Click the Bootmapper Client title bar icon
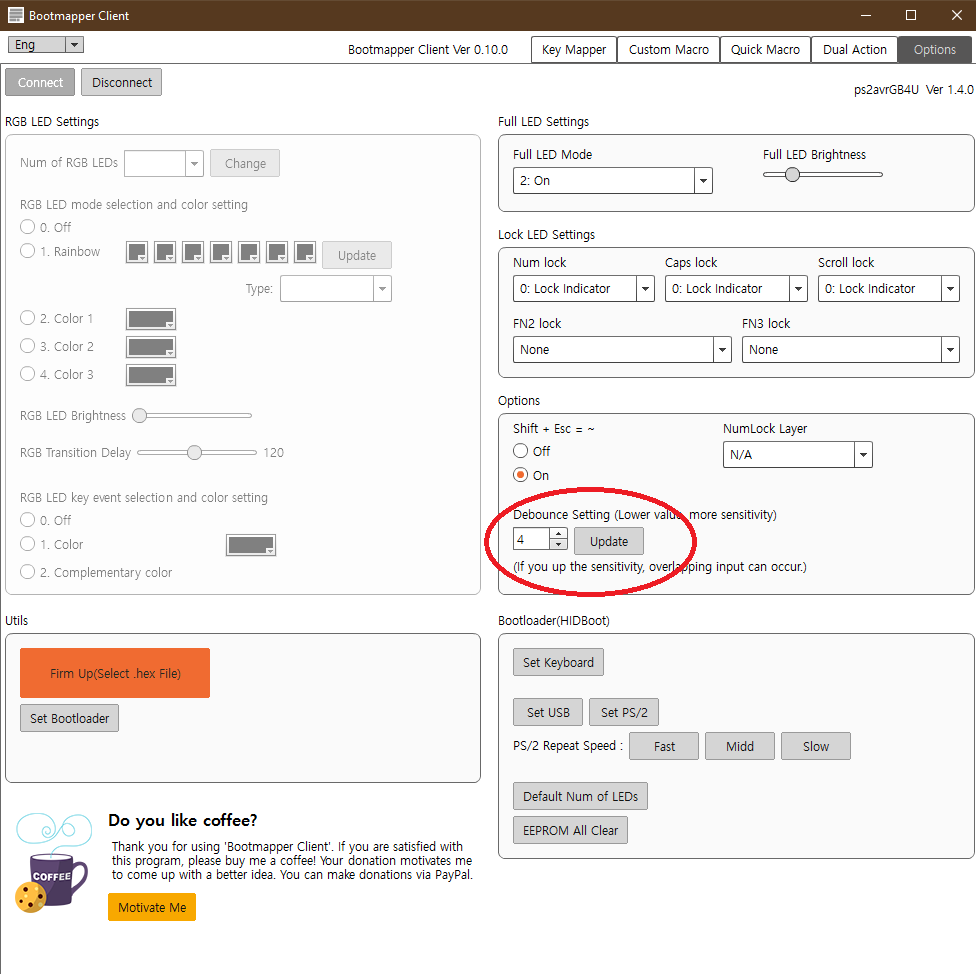976x974 pixels. [x=15, y=16]
